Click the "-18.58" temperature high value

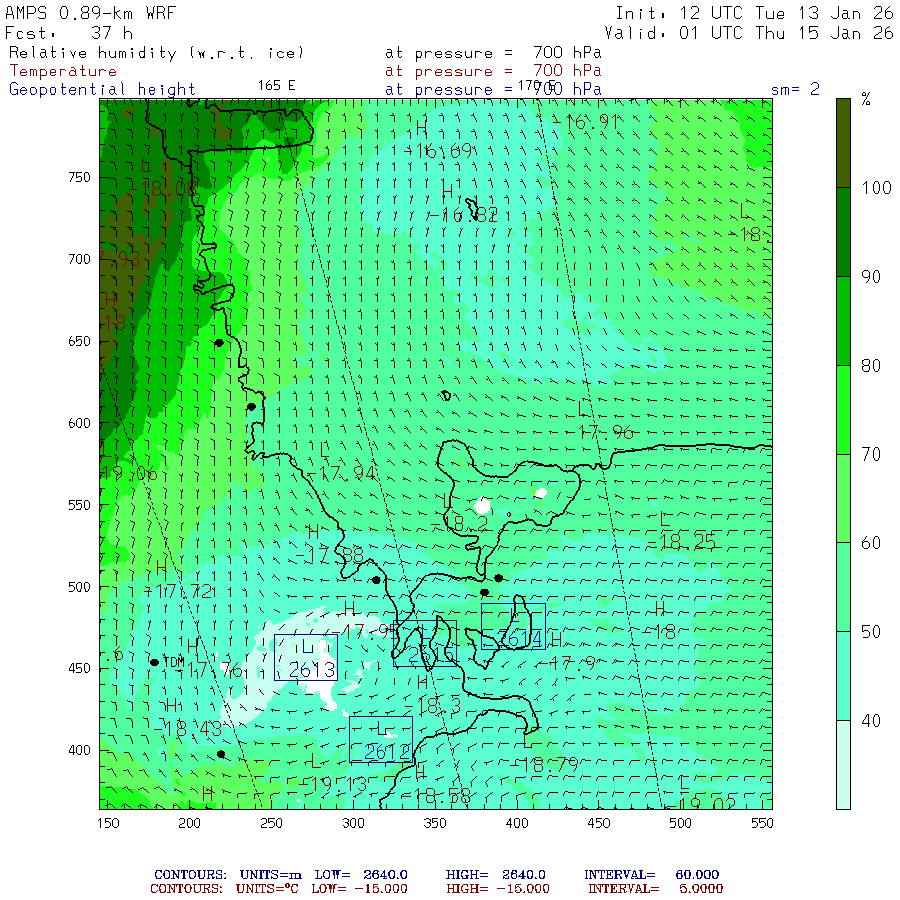pyautogui.click(x=436, y=796)
